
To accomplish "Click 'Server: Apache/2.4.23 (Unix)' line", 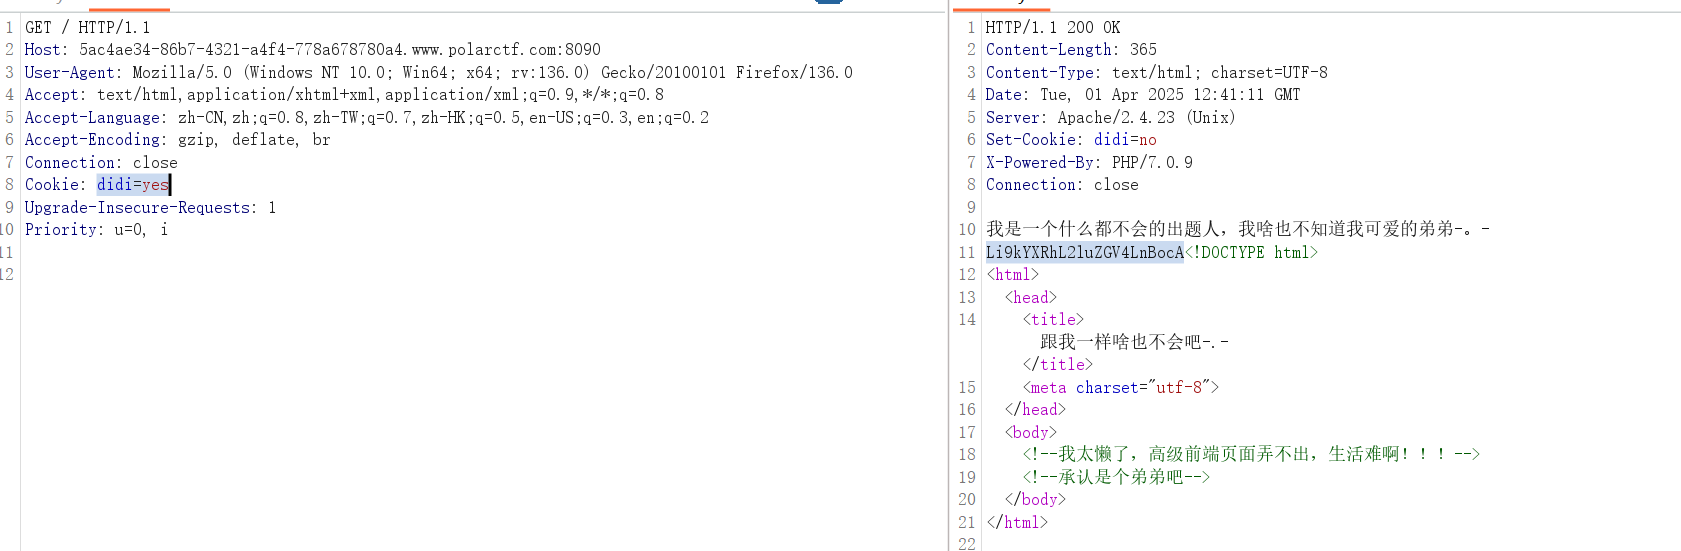I will [x=1111, y=117].
